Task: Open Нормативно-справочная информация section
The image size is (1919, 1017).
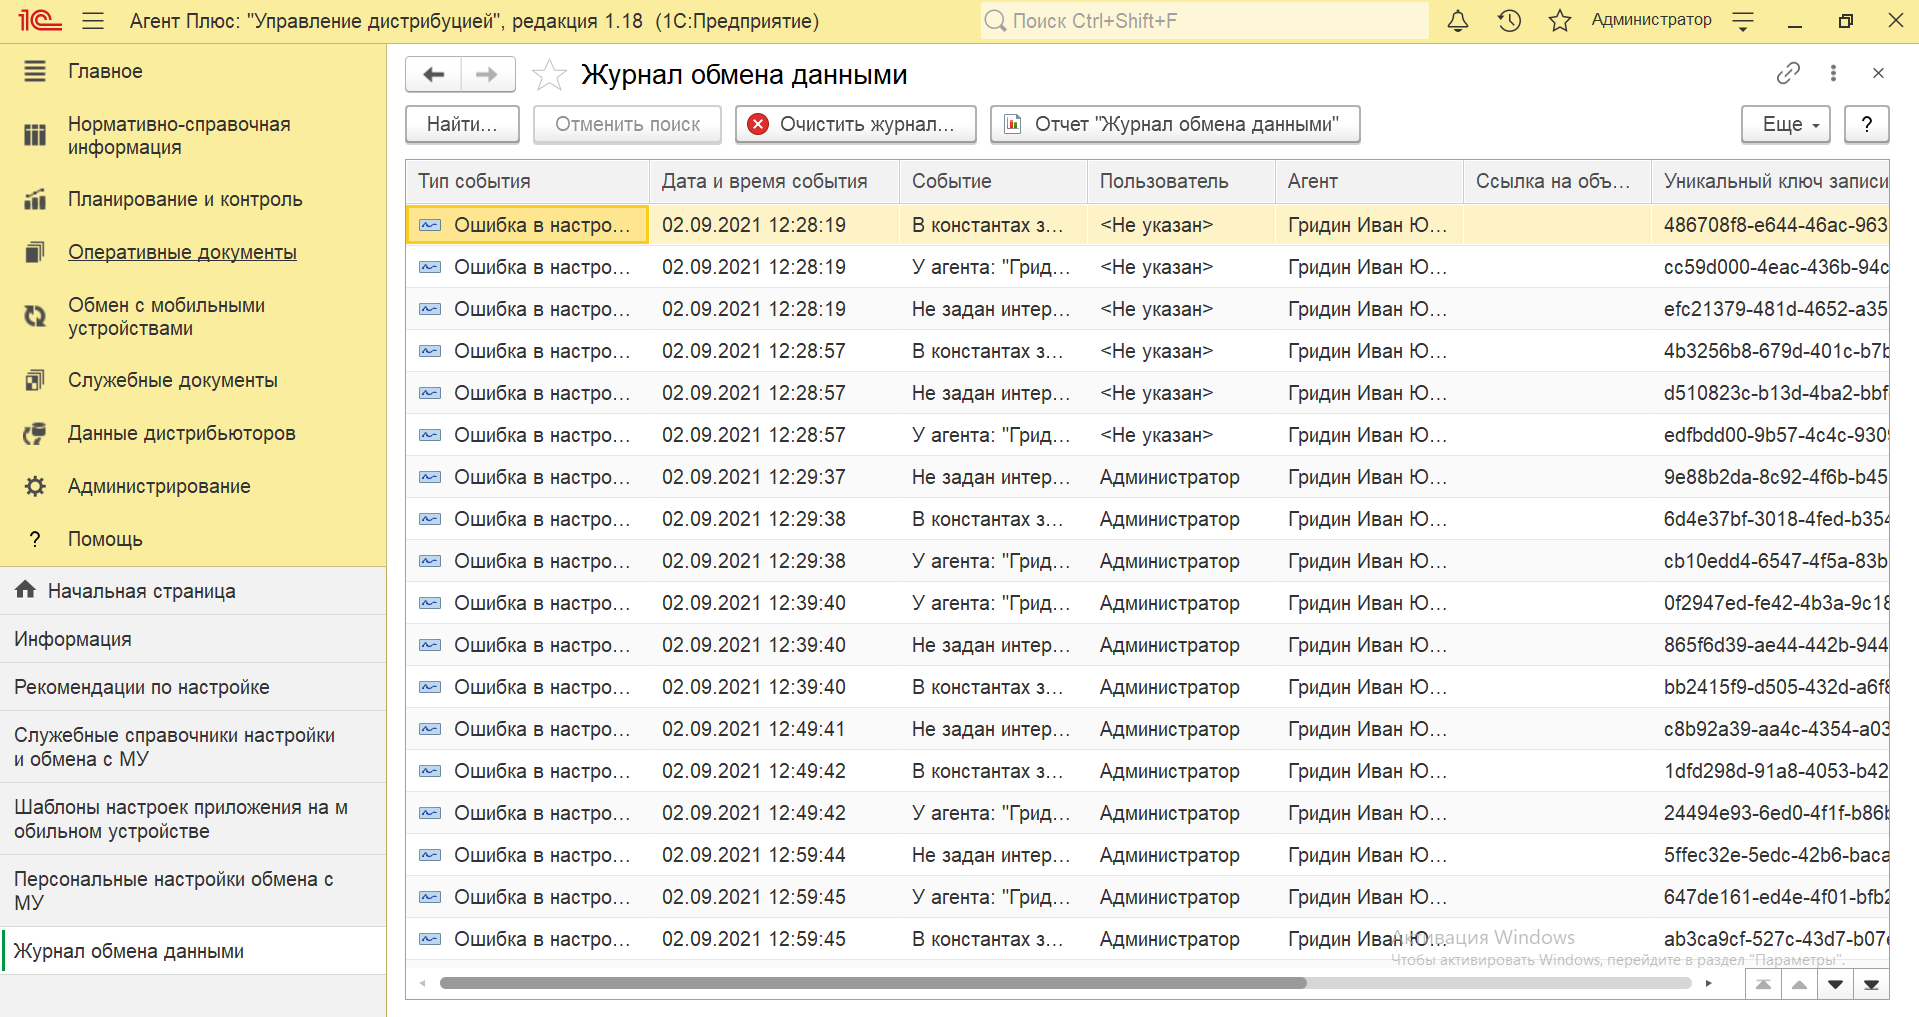Action: (x=179, y=135)
